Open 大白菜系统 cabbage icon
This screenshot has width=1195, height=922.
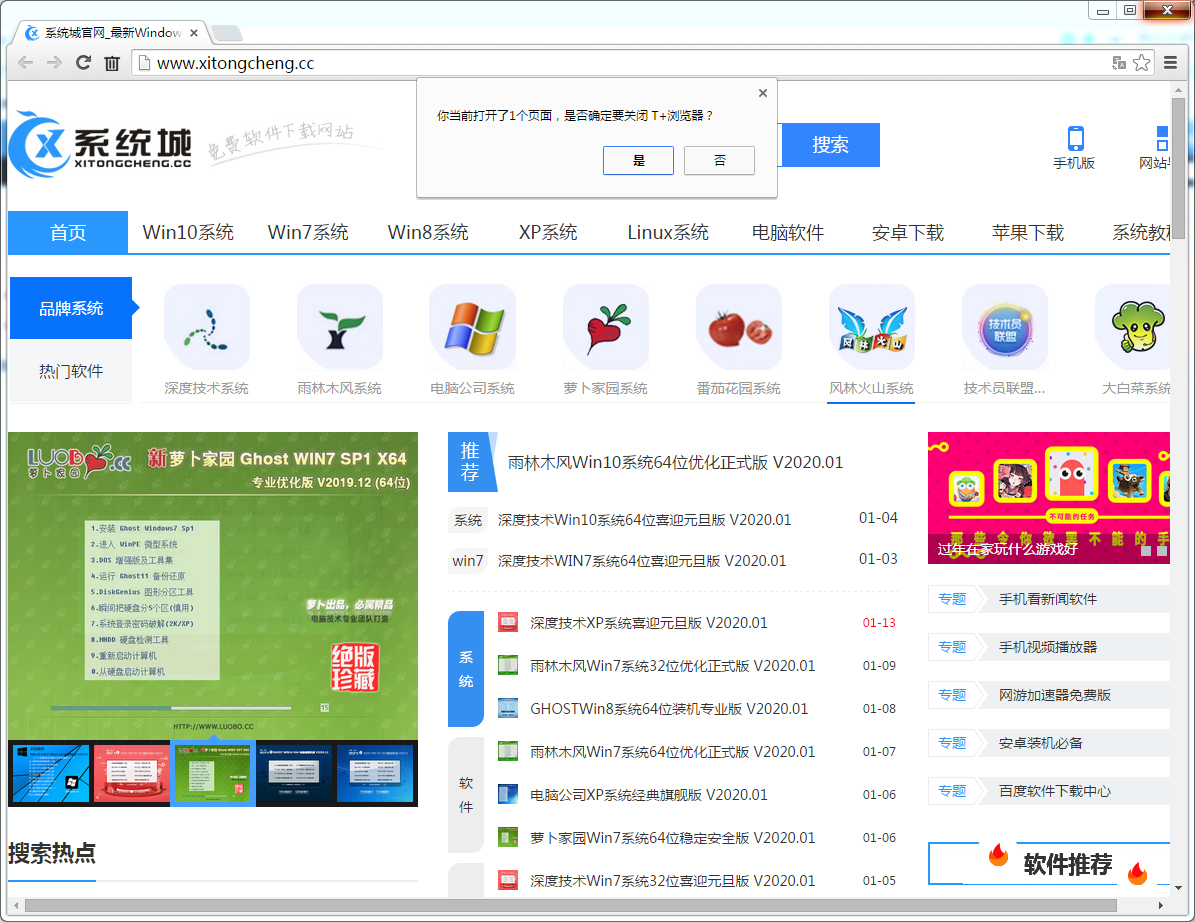1133,328
